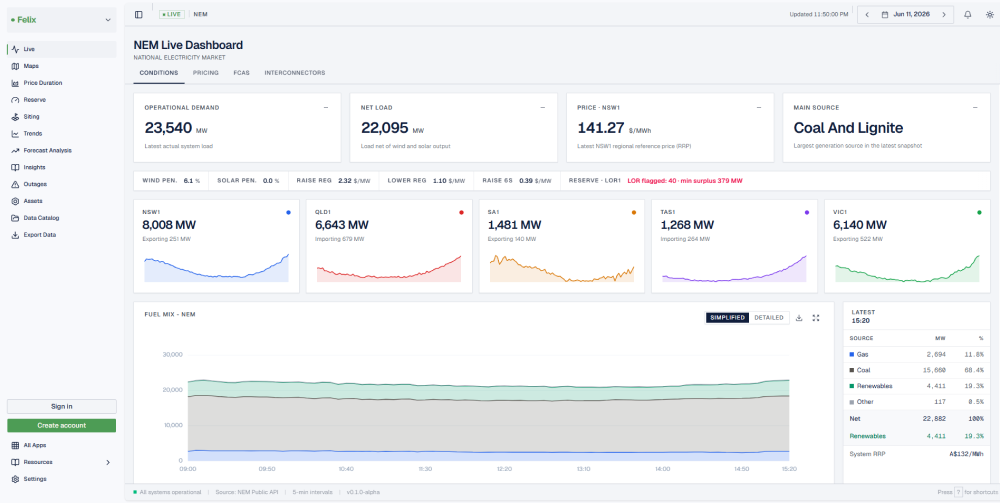Open the Interconnectors tab

[295, 73]
